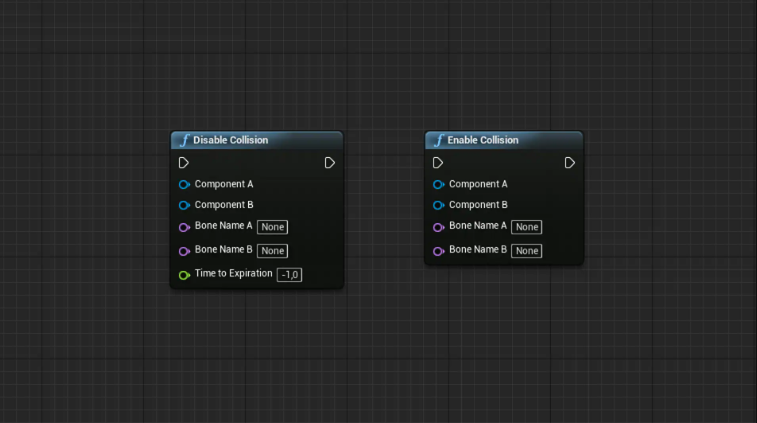Select Component A pin on Disable Collision
The width and height of the screenshot is (757, 423).
pyautogui.click(x=184, y=184)
